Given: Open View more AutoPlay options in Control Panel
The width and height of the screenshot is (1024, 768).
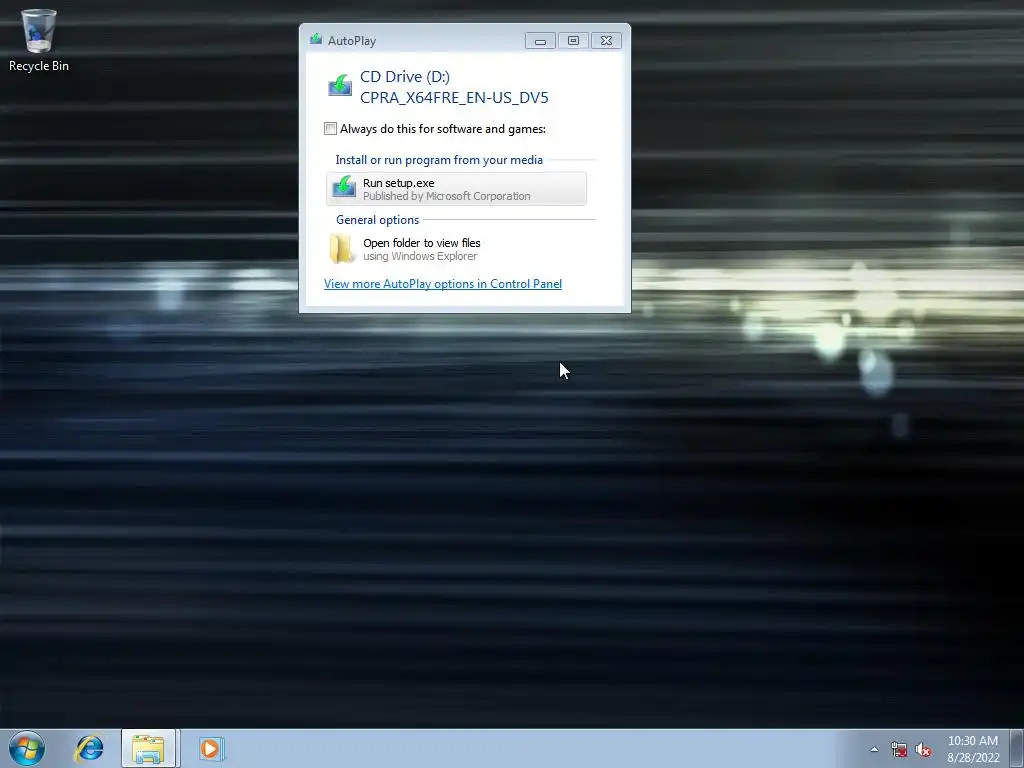Looking at the screenshot, I should [x=443, y=283].
